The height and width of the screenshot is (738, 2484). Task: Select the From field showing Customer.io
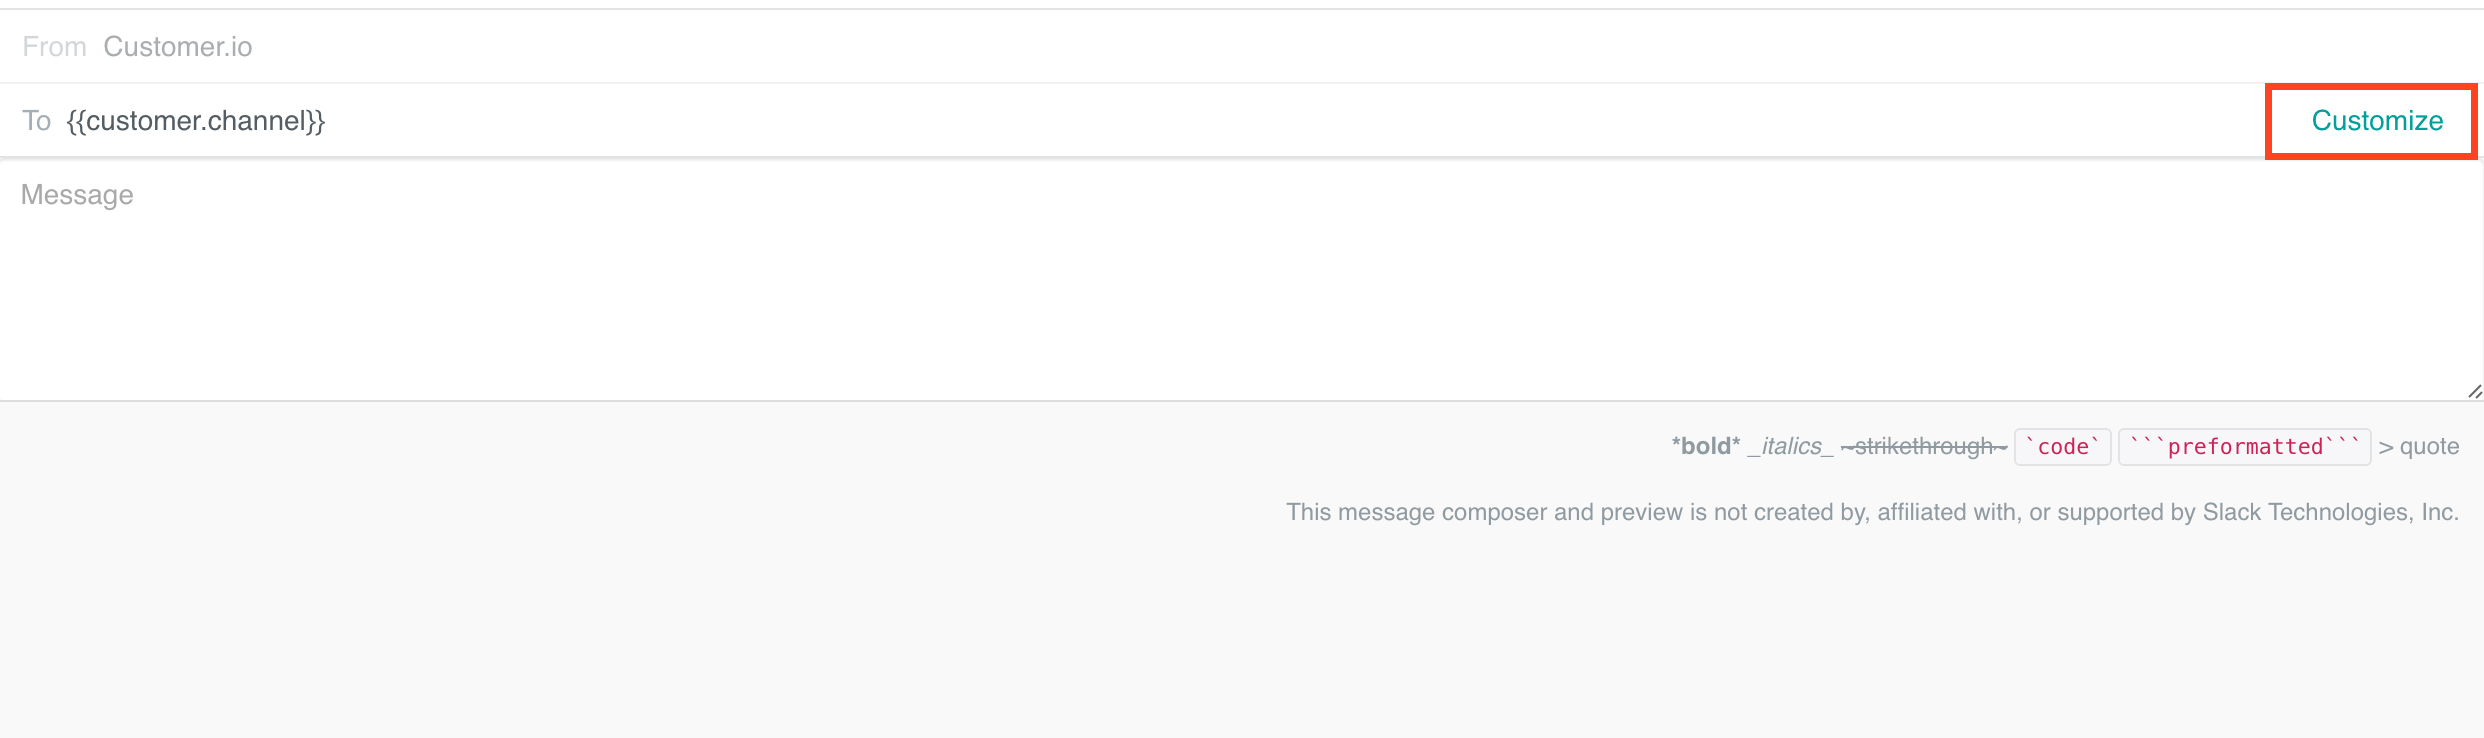click(x=176, y=46)
